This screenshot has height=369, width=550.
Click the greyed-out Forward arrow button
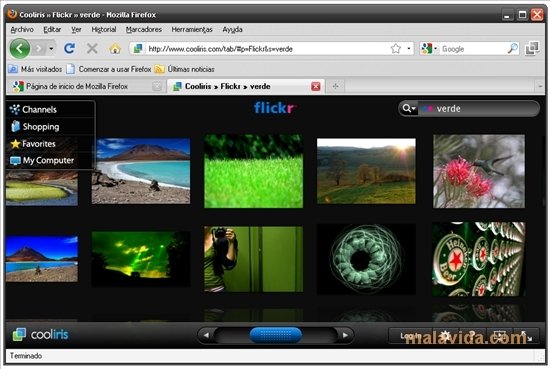(x=39, y=48)
